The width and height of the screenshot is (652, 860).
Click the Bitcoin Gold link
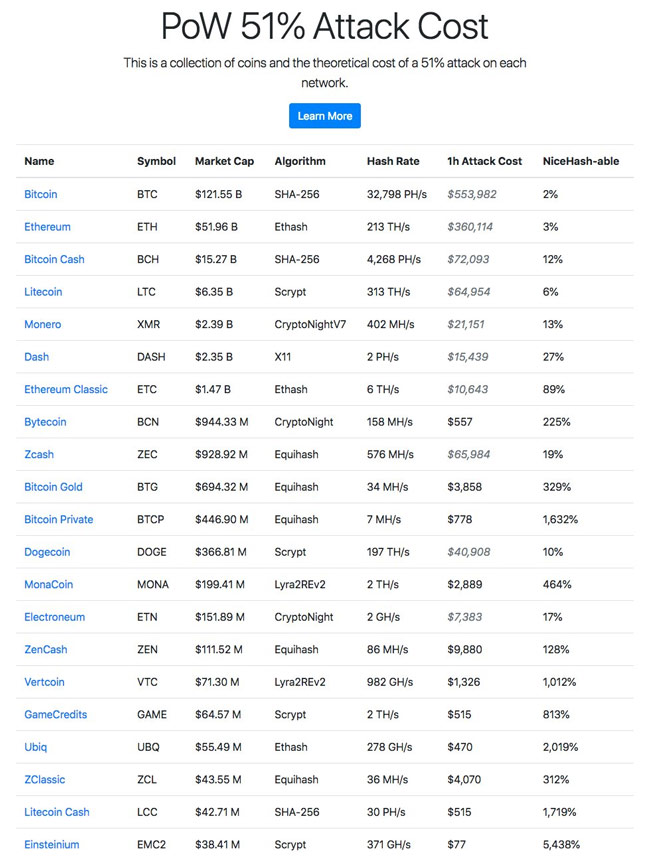(x=53, y=487)
